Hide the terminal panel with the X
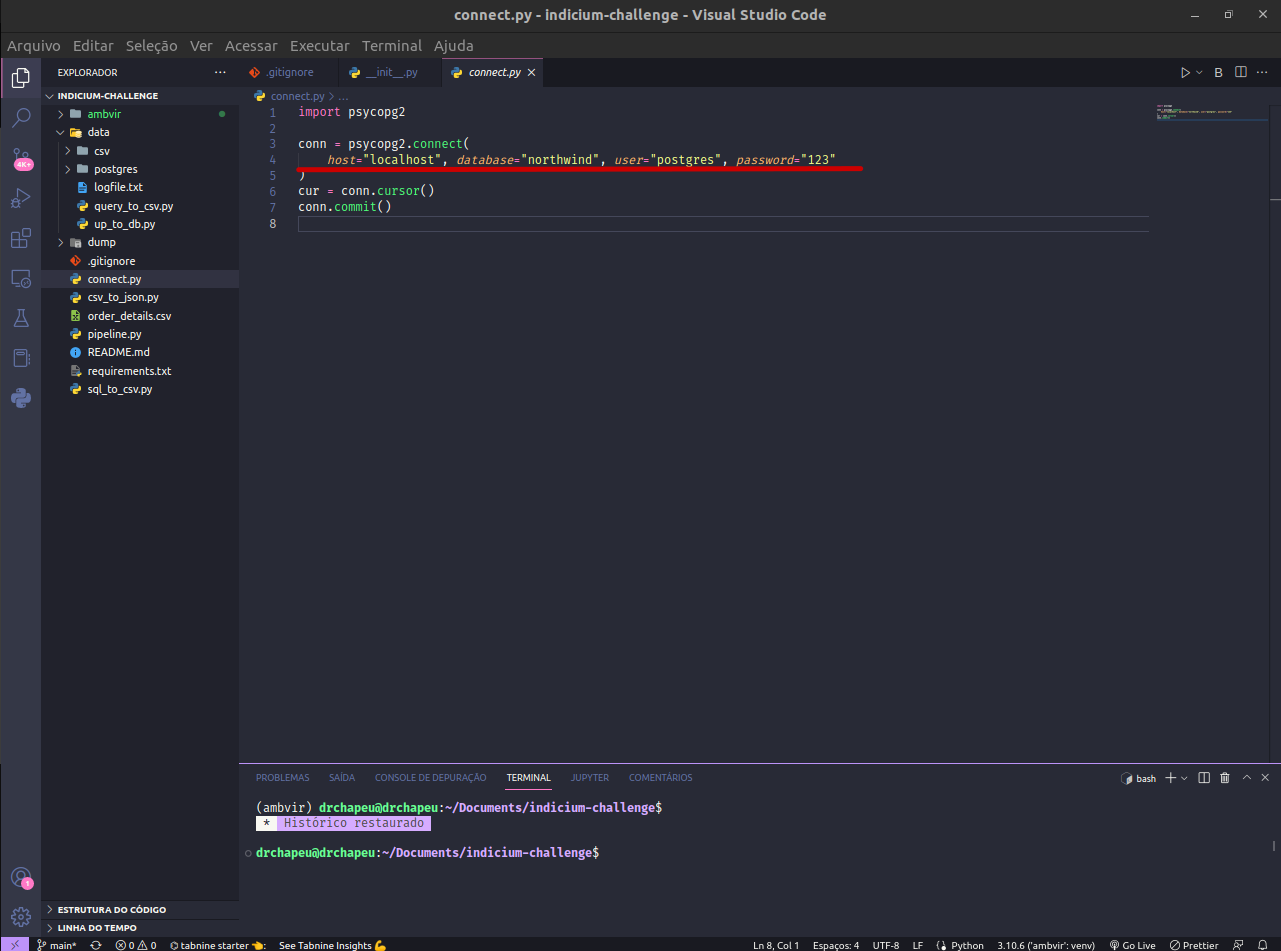This screenshot has width=1281, height=951. (x=1264, y=777)
